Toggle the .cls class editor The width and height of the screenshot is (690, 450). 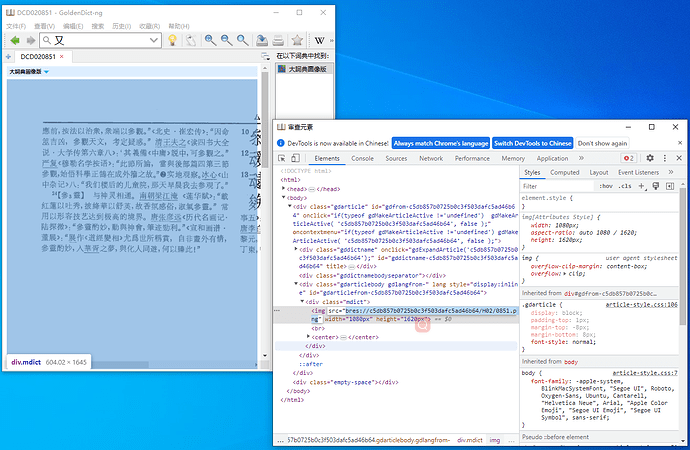[x=625, y=186]
